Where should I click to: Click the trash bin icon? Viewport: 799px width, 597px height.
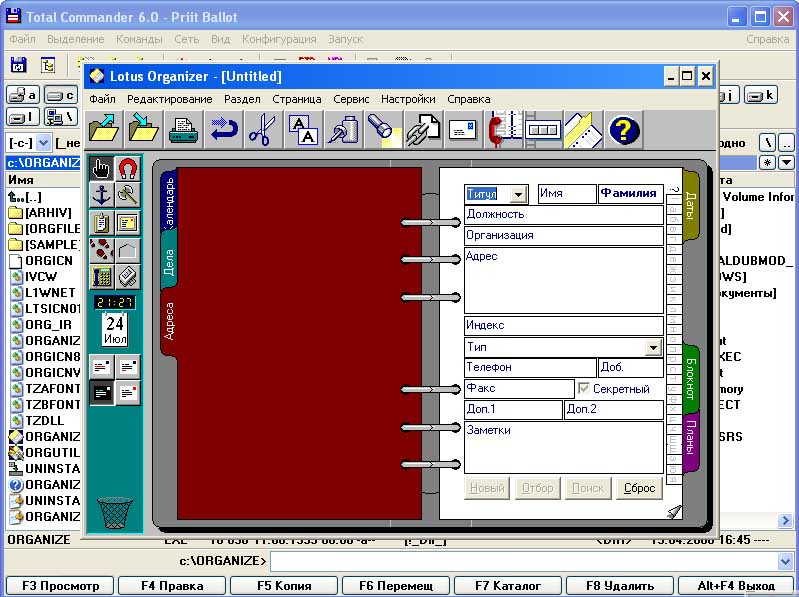[x=115, y=512]
